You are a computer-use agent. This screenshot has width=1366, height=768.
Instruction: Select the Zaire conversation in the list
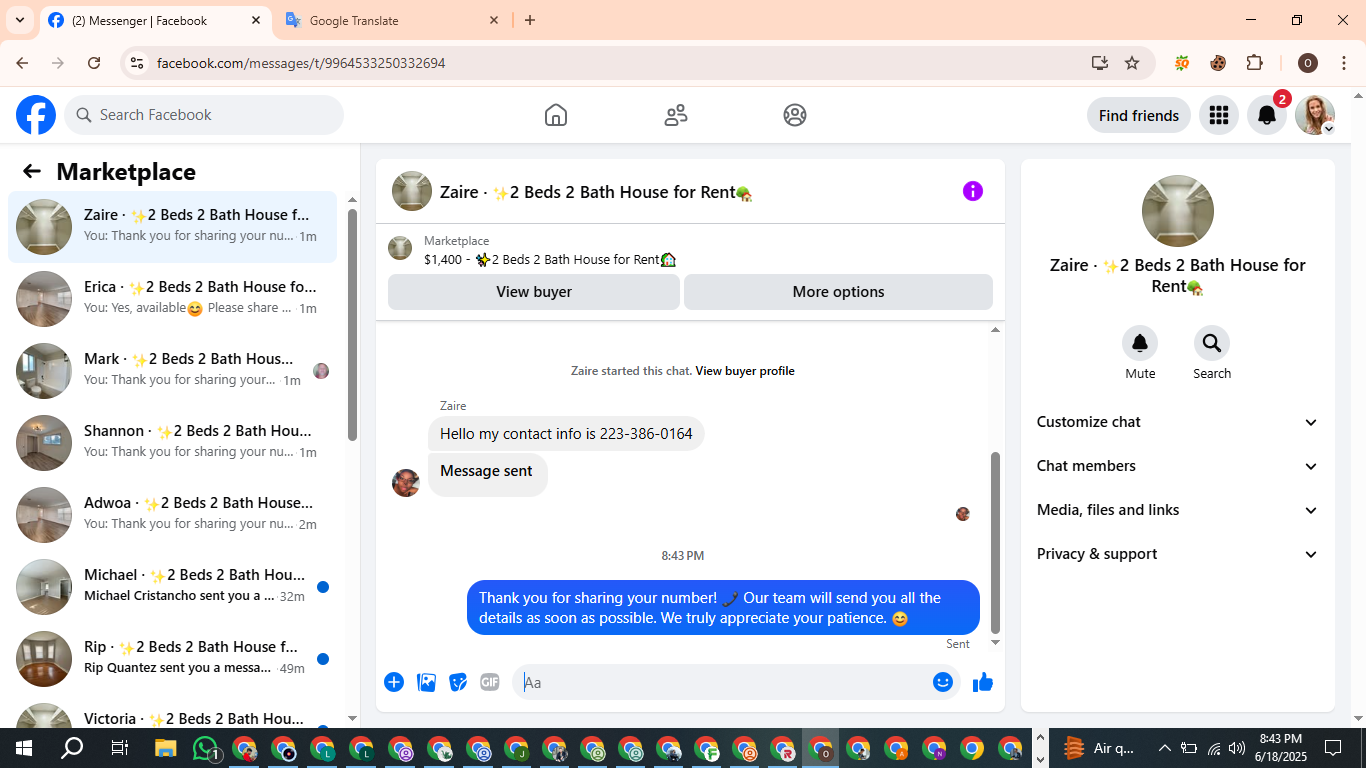[x=172, y=227]
